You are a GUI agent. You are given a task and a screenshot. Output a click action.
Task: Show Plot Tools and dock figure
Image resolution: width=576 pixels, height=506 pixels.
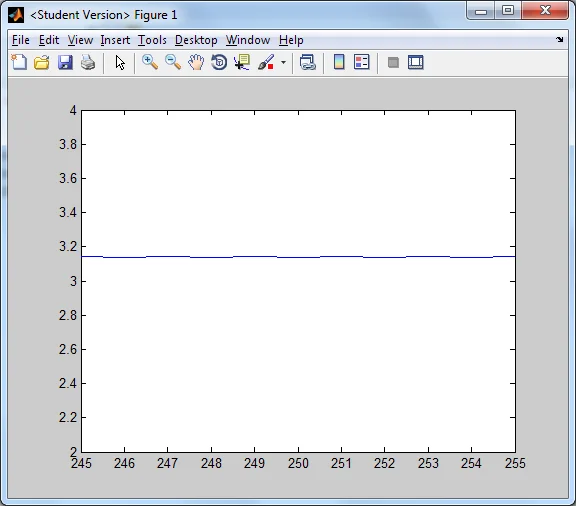(416, 62)
